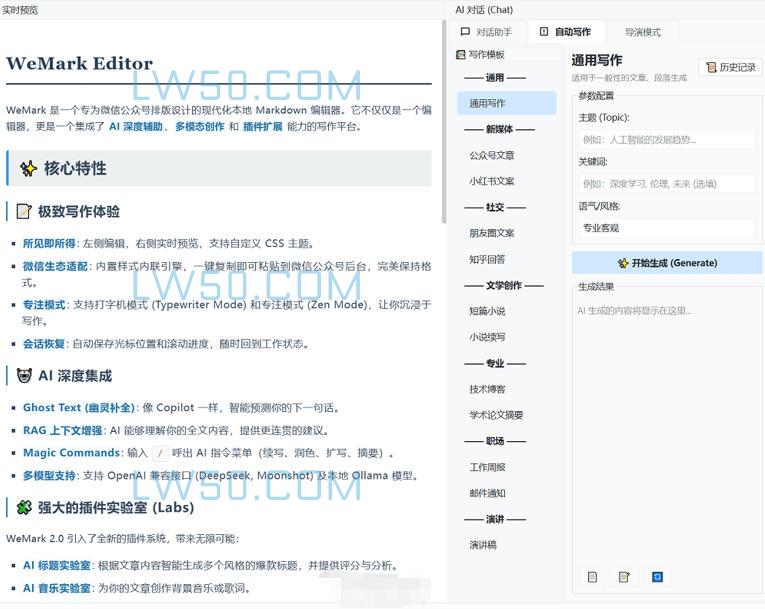The image size is (765, 609).
Task: Click the page icon below generated results
Action: pyautogui.click(x=592, y=577)
